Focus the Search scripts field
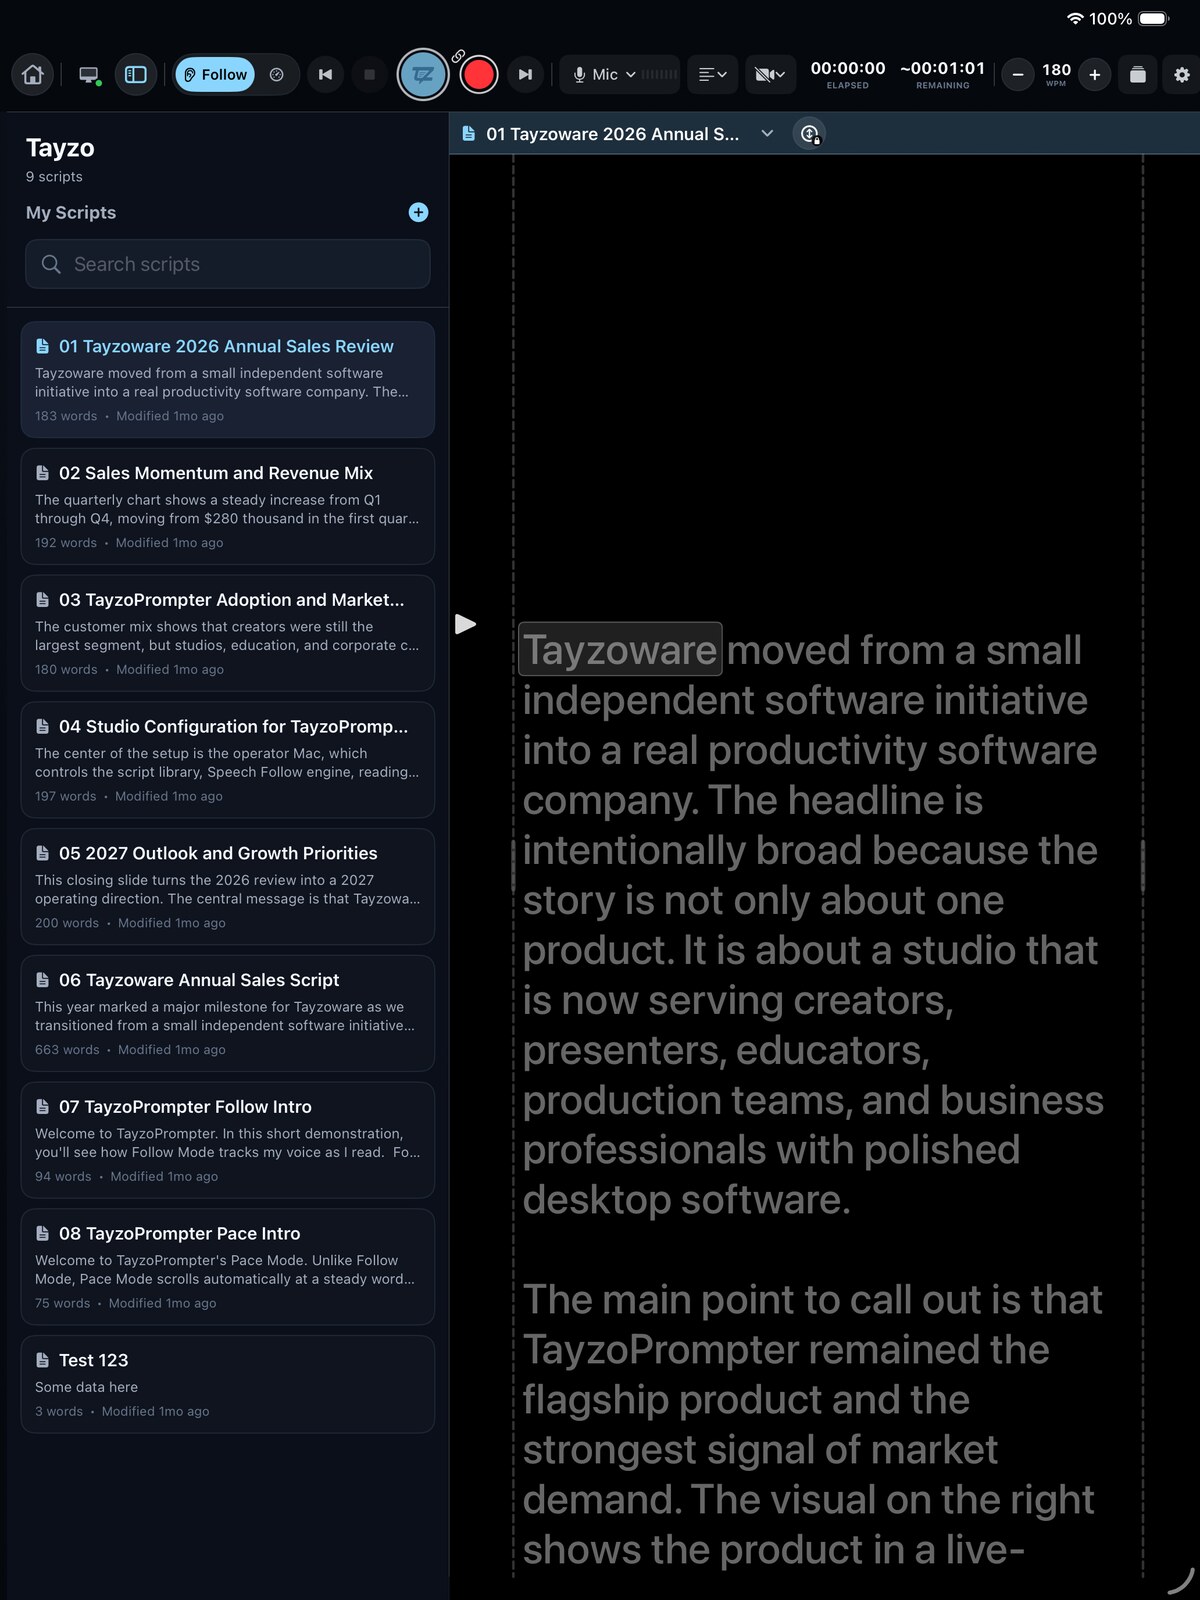This screenshot has height=1600, width=1200. [x=228, y=264]
